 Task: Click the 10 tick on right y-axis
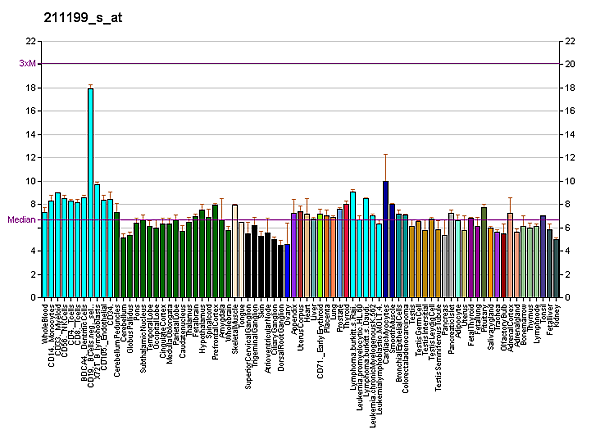(x=569, y=181)
